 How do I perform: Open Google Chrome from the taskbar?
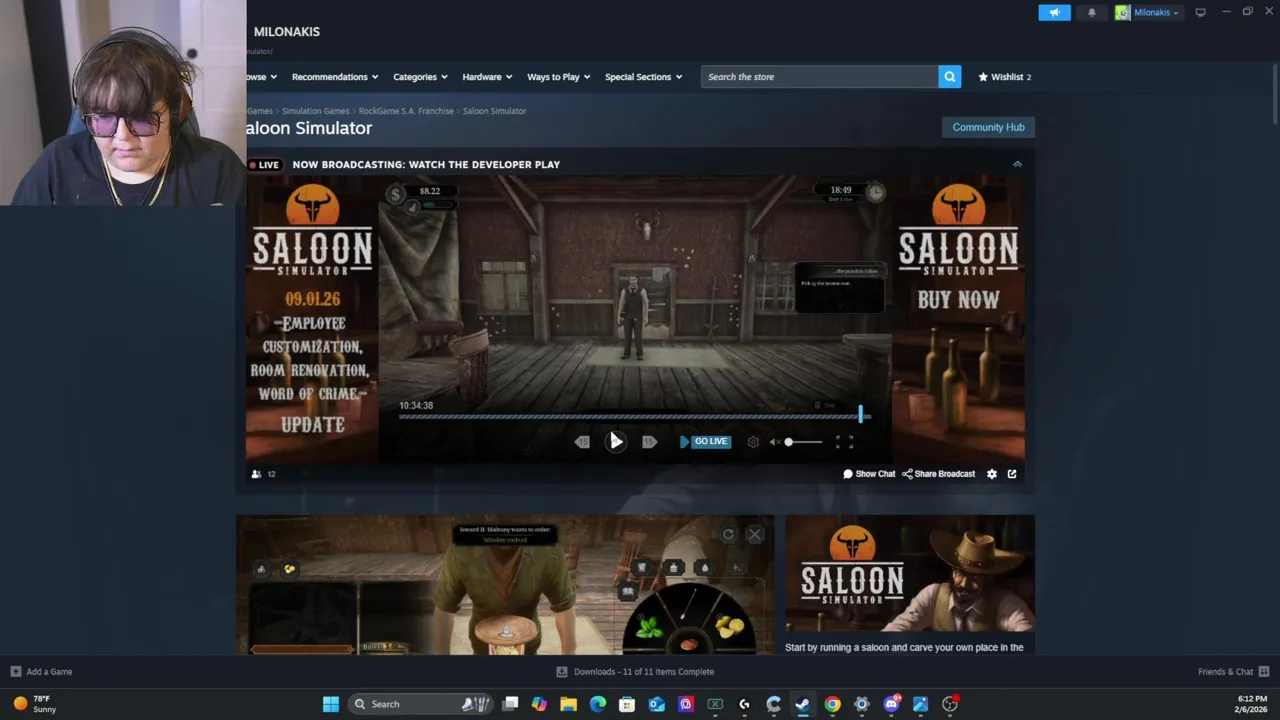click(x=832, y=704)
